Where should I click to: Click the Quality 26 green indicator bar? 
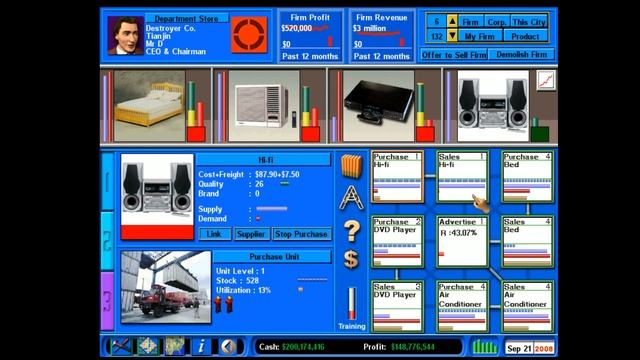click(284, 184)
